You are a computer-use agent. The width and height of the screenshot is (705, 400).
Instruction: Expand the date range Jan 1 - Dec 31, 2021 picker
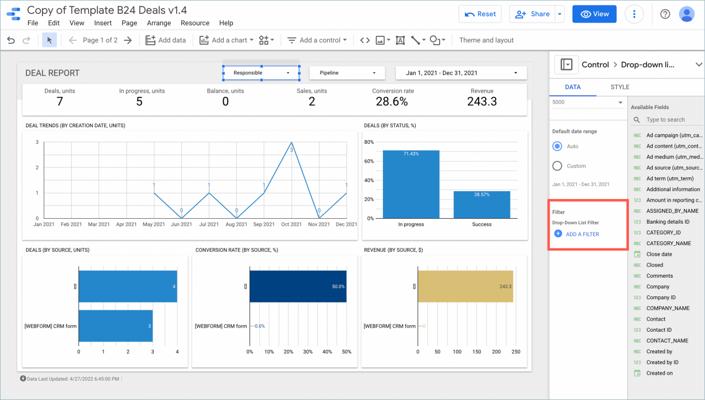tap(461, 73)
